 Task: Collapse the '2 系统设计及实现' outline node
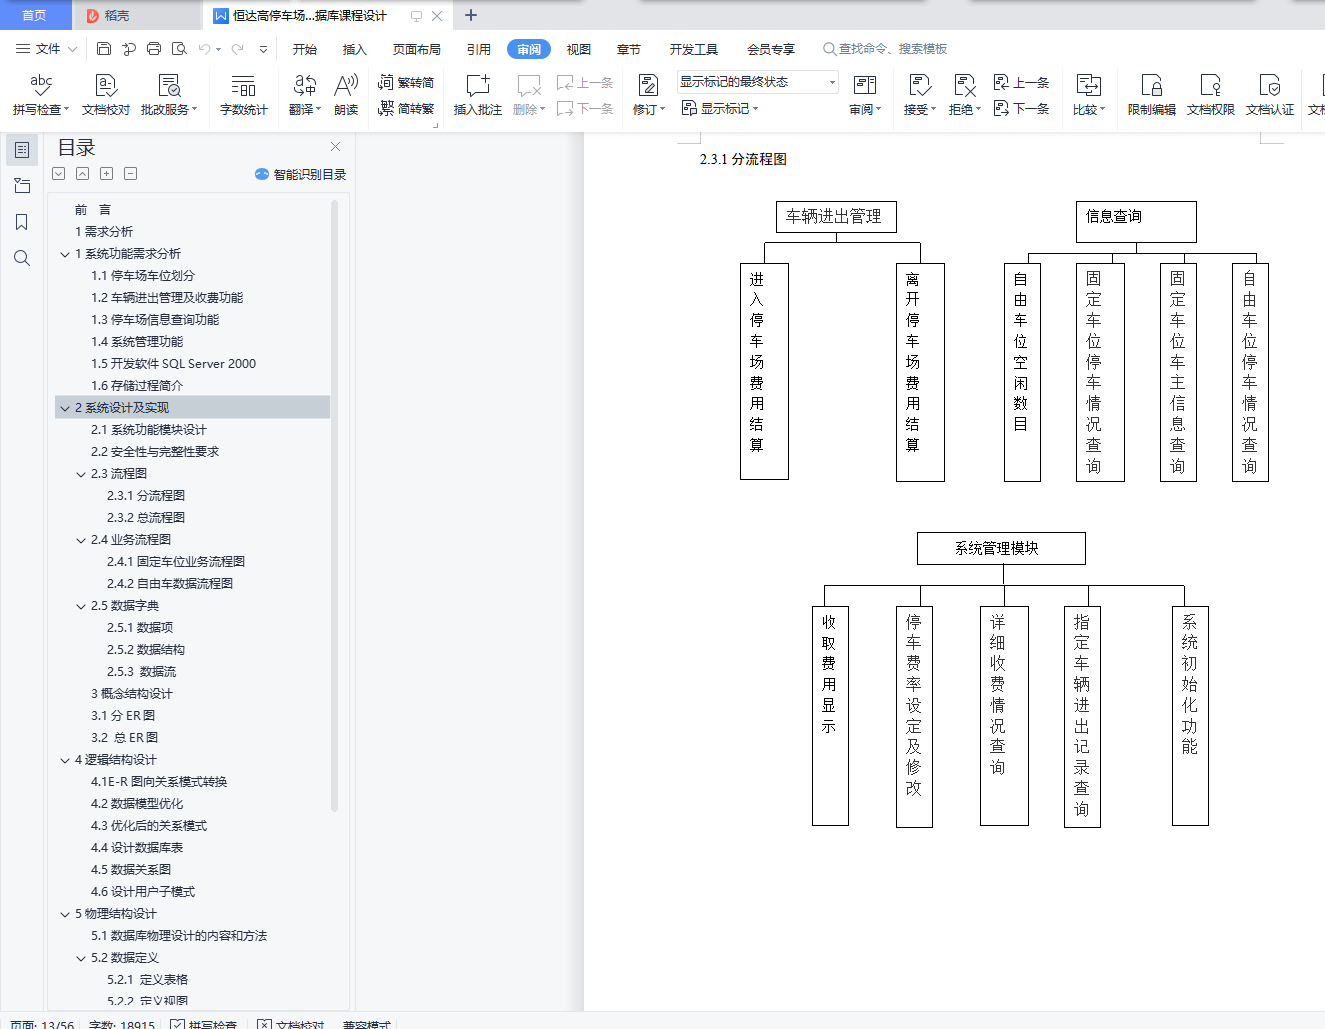point(65,408)
